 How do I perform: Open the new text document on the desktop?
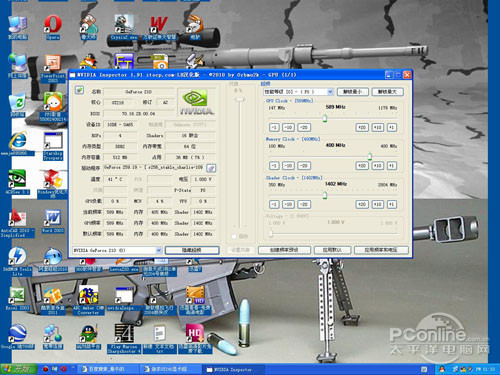159,339
